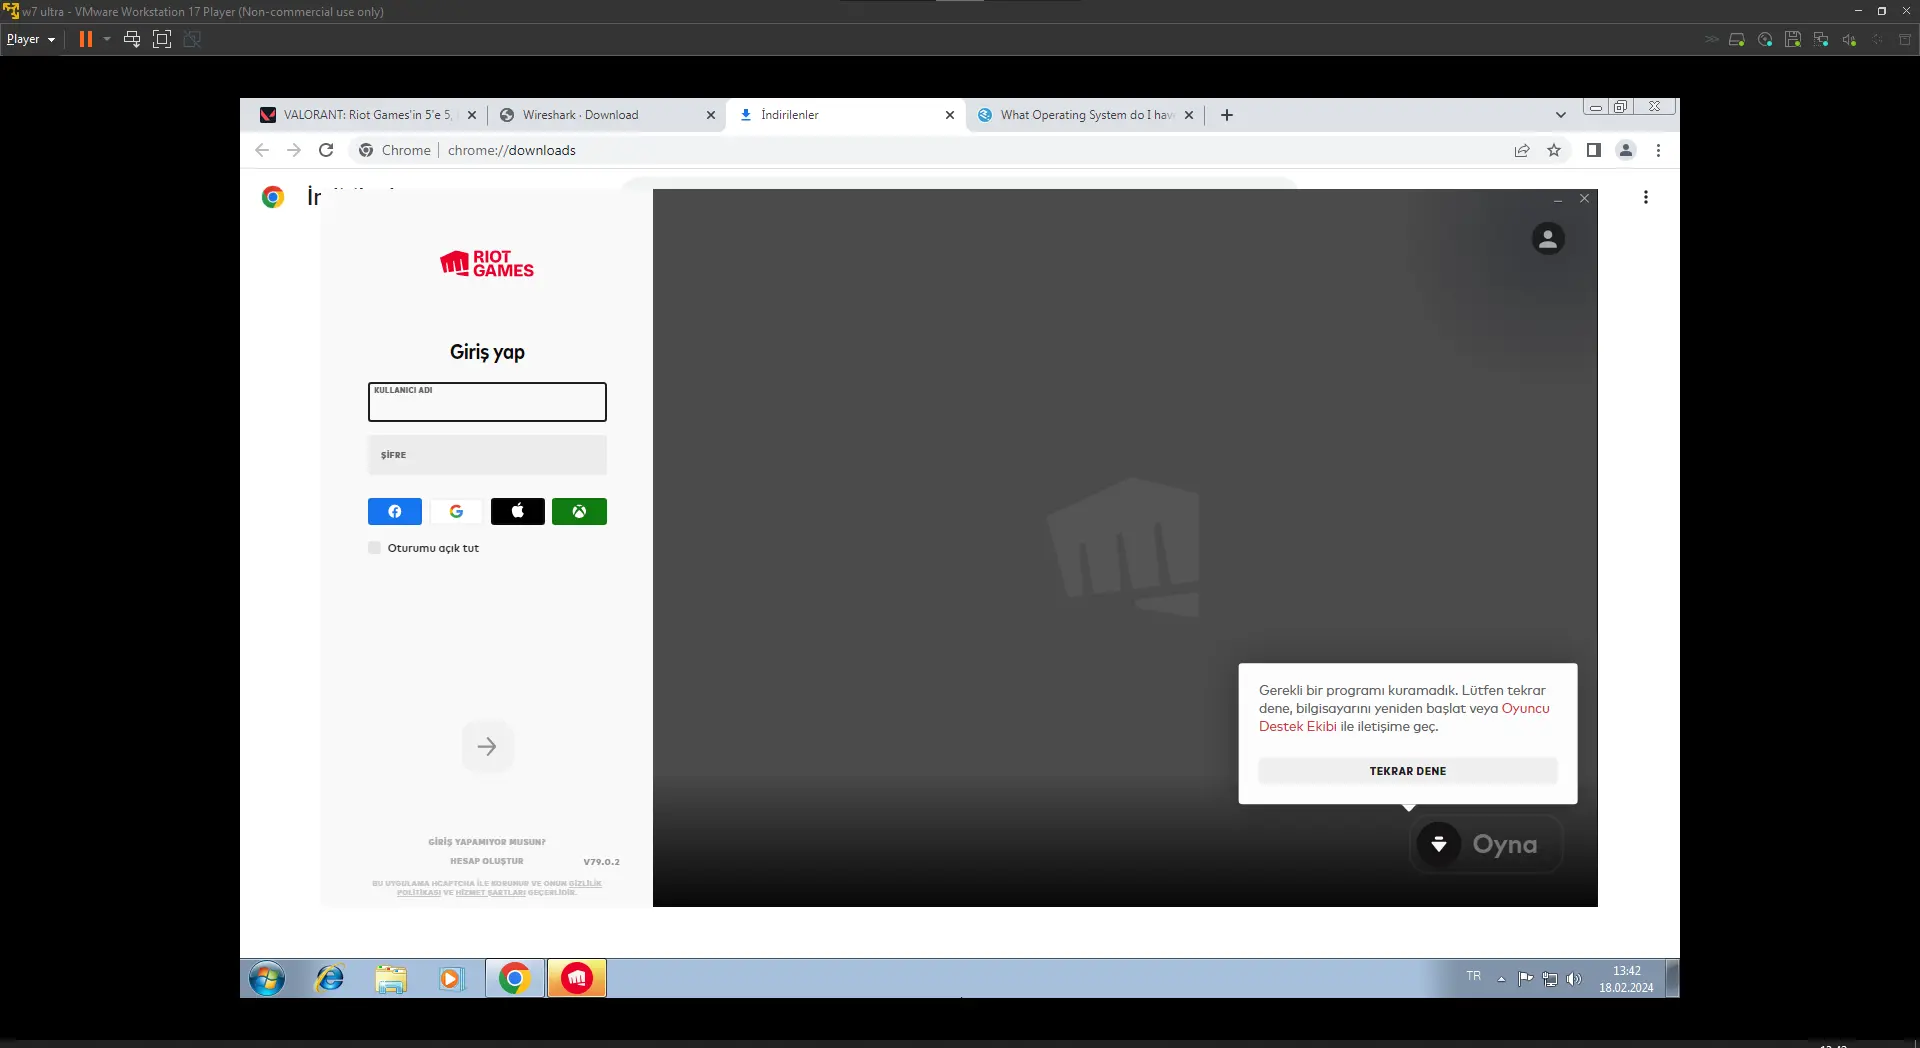The width and height of the screenshot is (1920, 1048).
Task: Click the VMware floppy drive icon
Action: coord(1793,40)
